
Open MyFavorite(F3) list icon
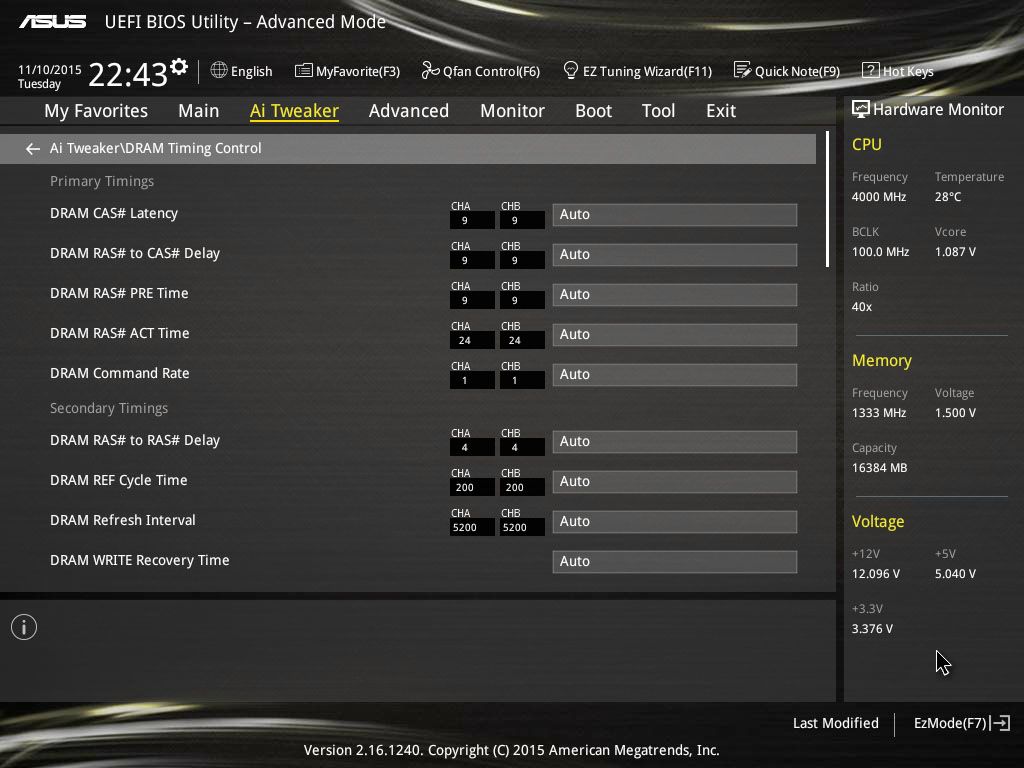tap(304, 71)
